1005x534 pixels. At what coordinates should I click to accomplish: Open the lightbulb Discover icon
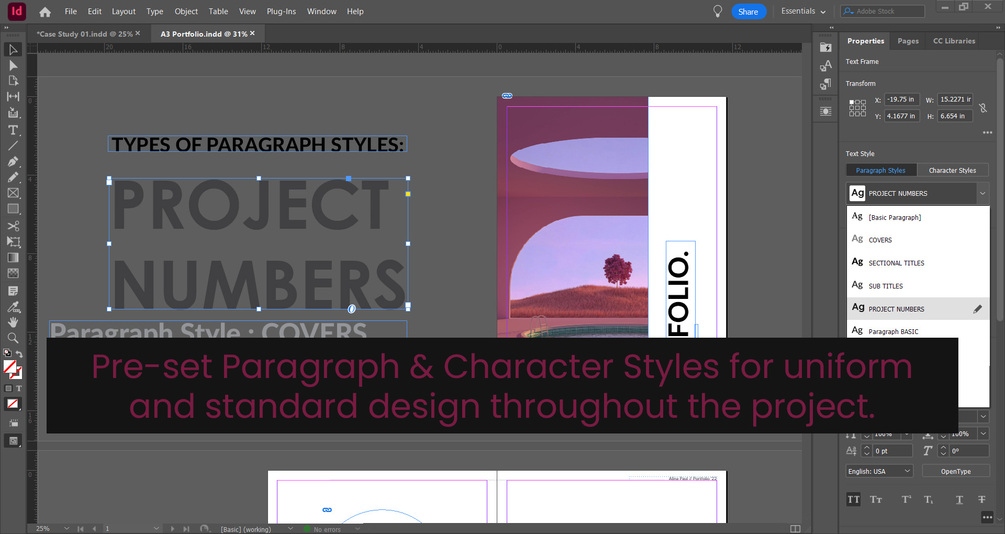point(717,12)
